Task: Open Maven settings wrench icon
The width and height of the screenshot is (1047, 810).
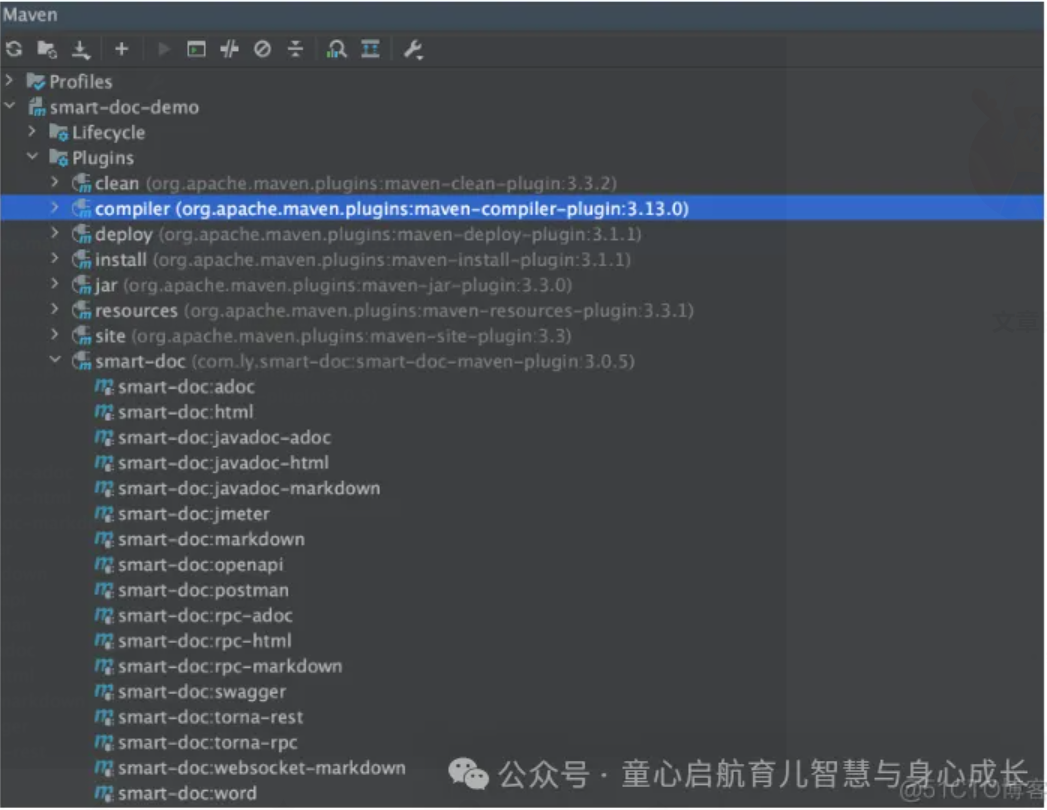Action: [x=413, y=49]
